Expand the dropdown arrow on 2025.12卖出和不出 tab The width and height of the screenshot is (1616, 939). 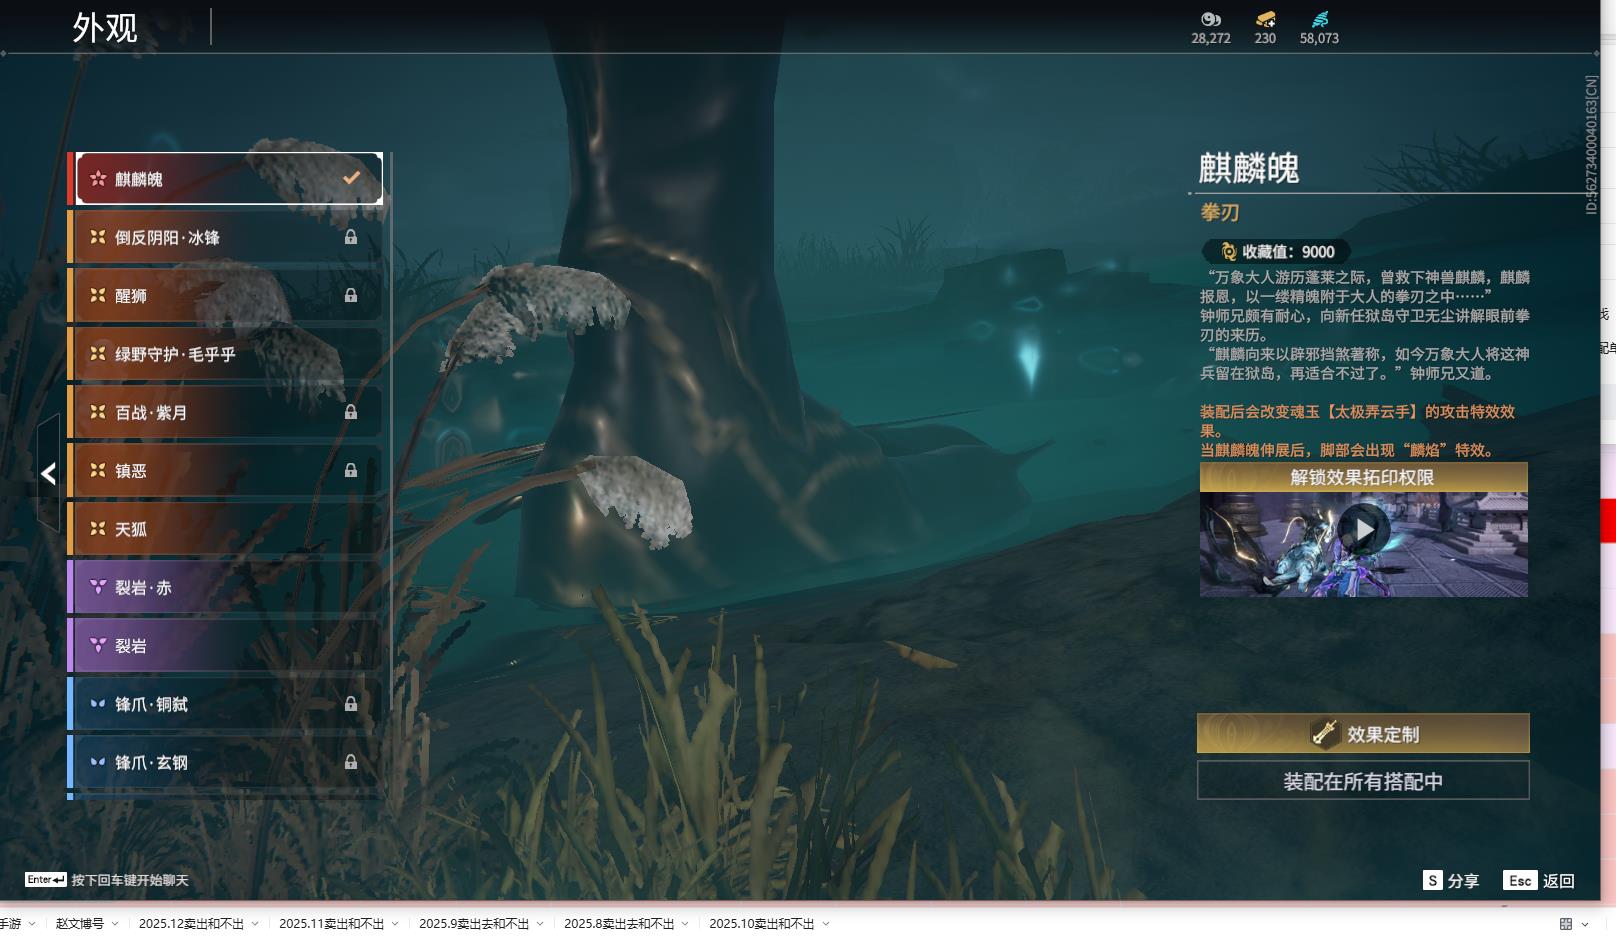click(x=255, y=923)
